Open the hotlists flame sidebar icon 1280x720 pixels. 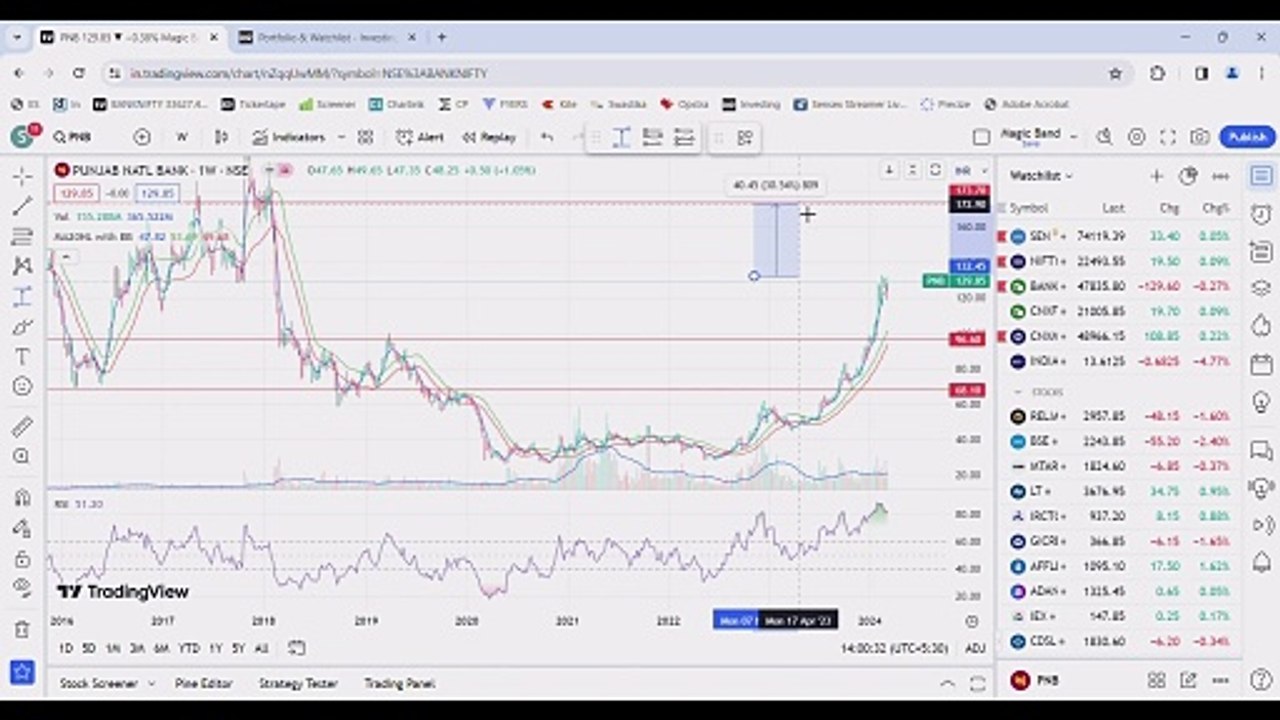[x=1261, y=326]
